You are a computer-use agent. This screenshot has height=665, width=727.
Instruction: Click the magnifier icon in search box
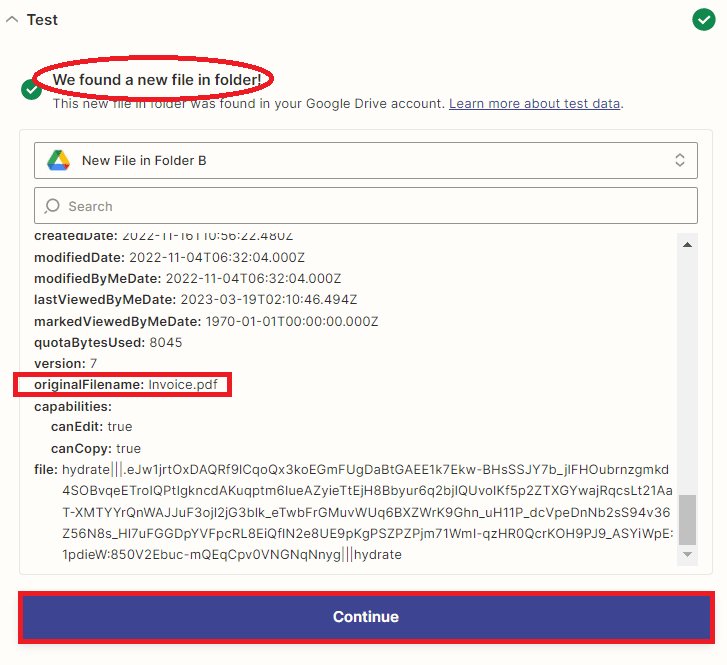tap(53, 206)
